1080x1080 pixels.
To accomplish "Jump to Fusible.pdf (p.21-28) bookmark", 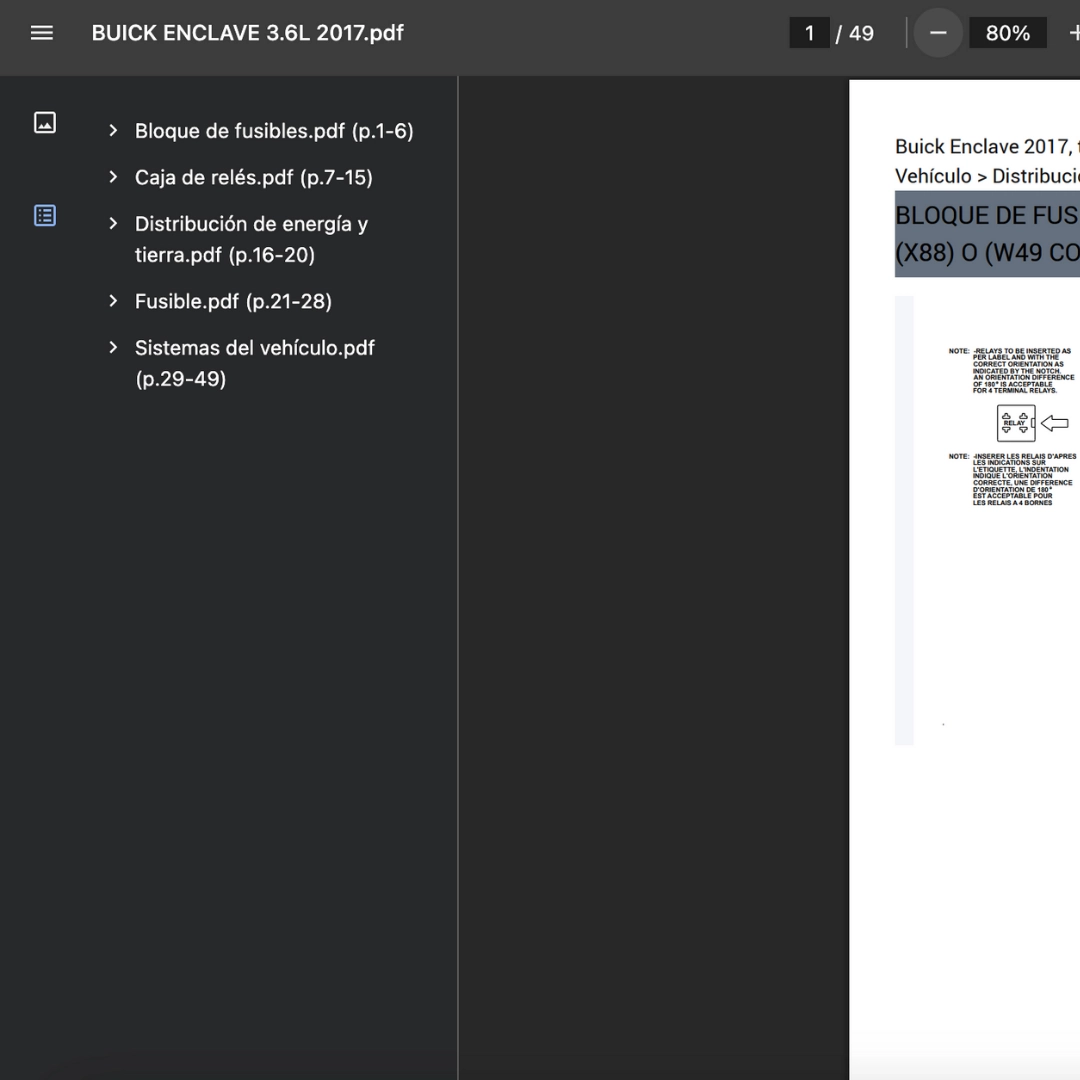I will tap(233, 302).
